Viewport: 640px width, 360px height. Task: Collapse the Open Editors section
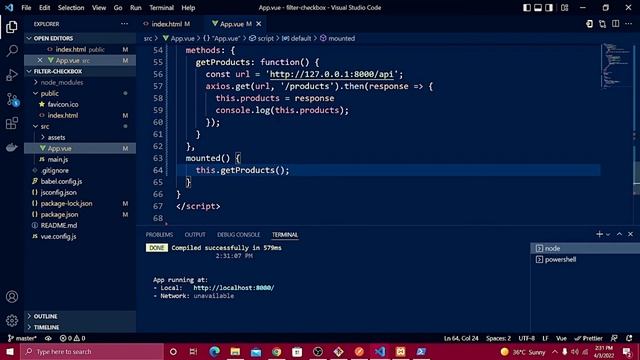tap(80, 38)
